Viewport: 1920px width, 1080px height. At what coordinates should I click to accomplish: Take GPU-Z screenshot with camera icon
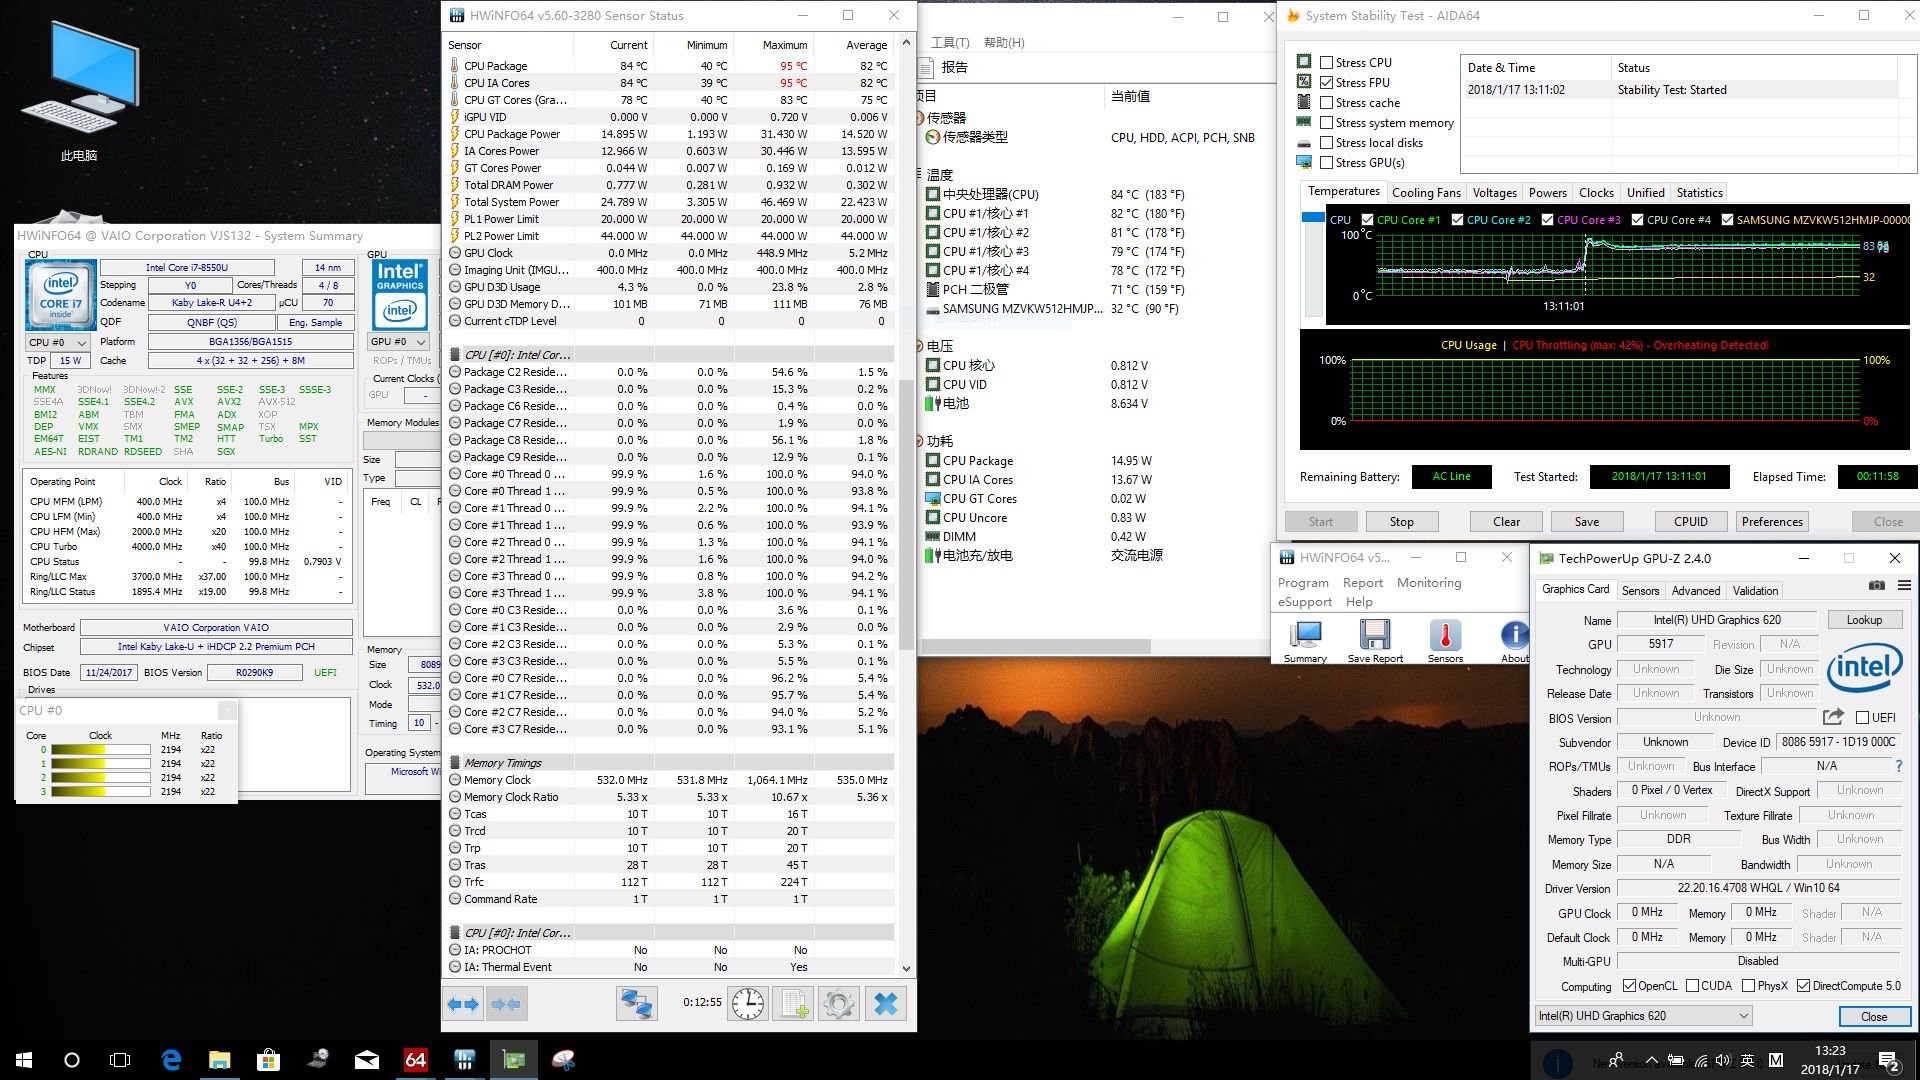[x=1877, y=585]
